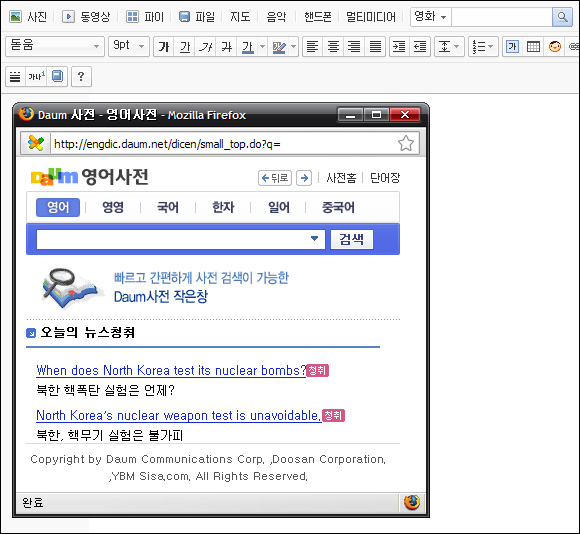This screenshot has width=580, height=534.
Task: Switch to the 일어 dictionary tab
Action: click(279, 207)
